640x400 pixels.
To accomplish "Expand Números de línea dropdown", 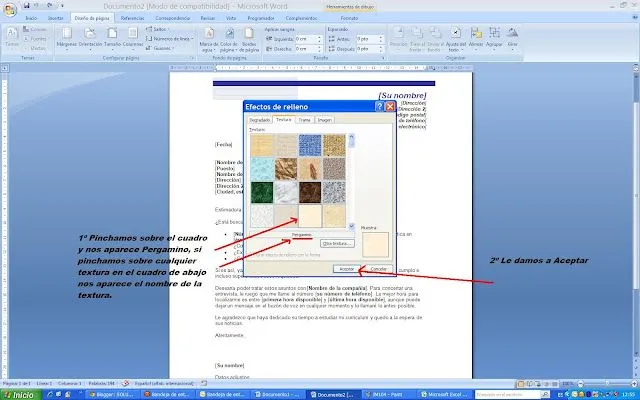I will [x=169, y=39].
